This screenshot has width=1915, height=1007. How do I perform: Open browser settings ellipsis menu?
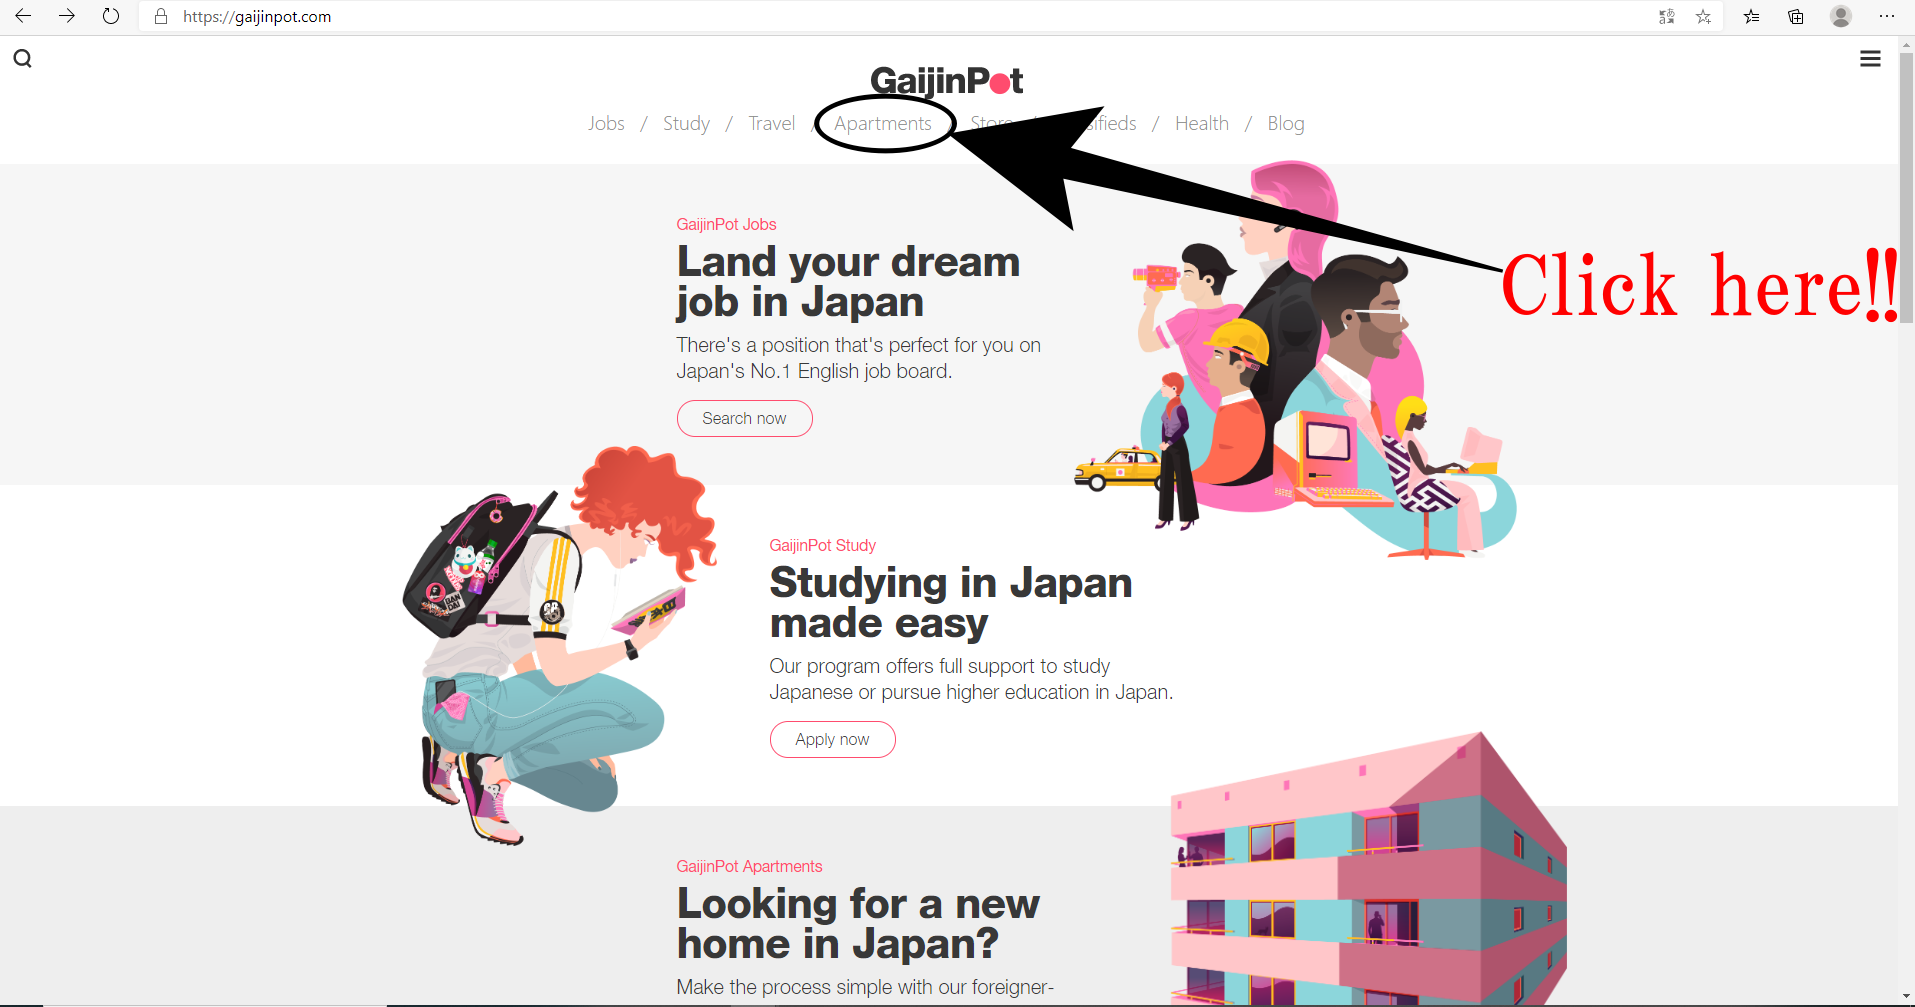1887,16
